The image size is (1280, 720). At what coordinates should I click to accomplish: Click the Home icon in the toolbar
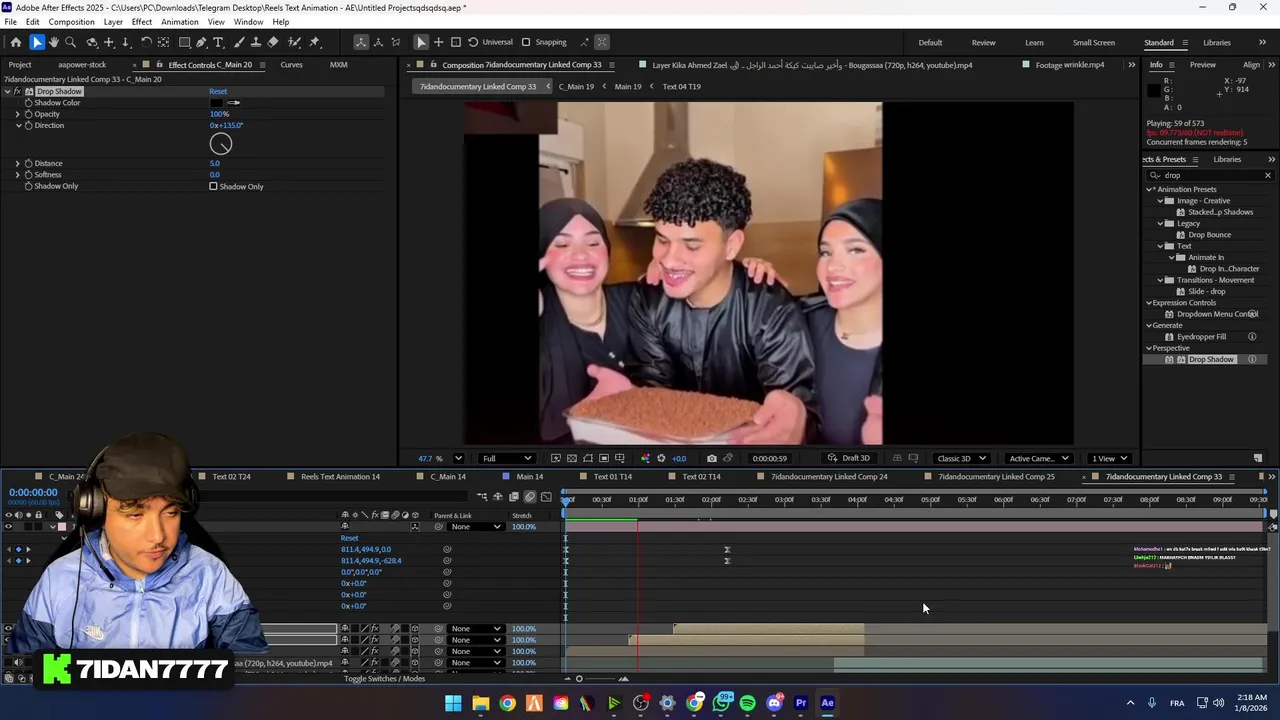click(16, 42)
